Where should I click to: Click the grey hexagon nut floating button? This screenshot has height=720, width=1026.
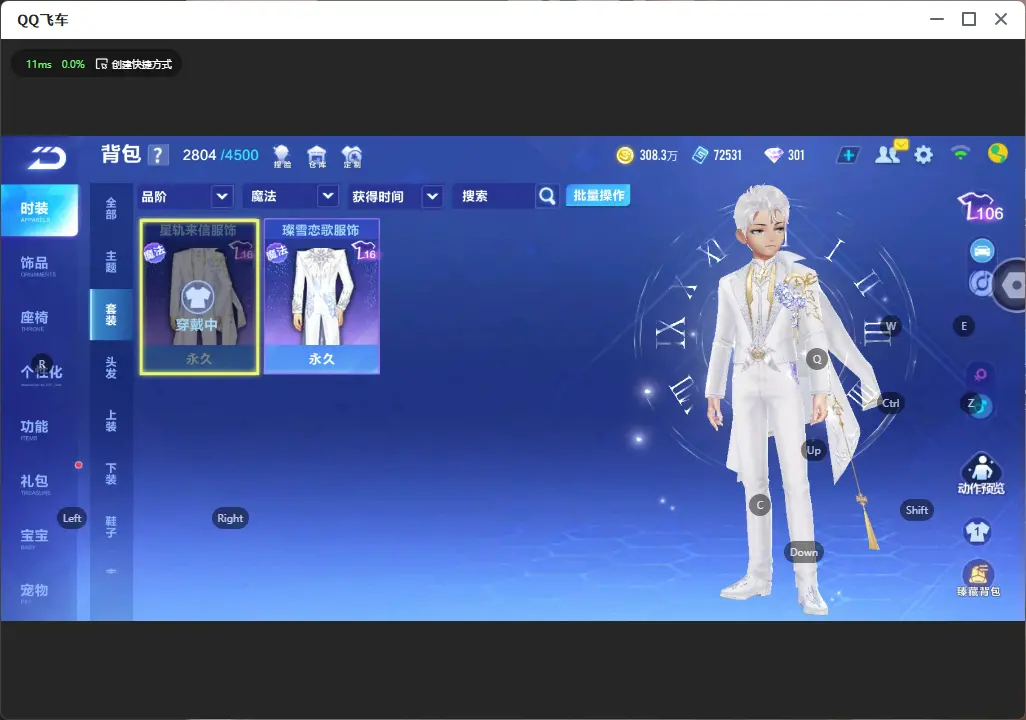click(1012, 285)
